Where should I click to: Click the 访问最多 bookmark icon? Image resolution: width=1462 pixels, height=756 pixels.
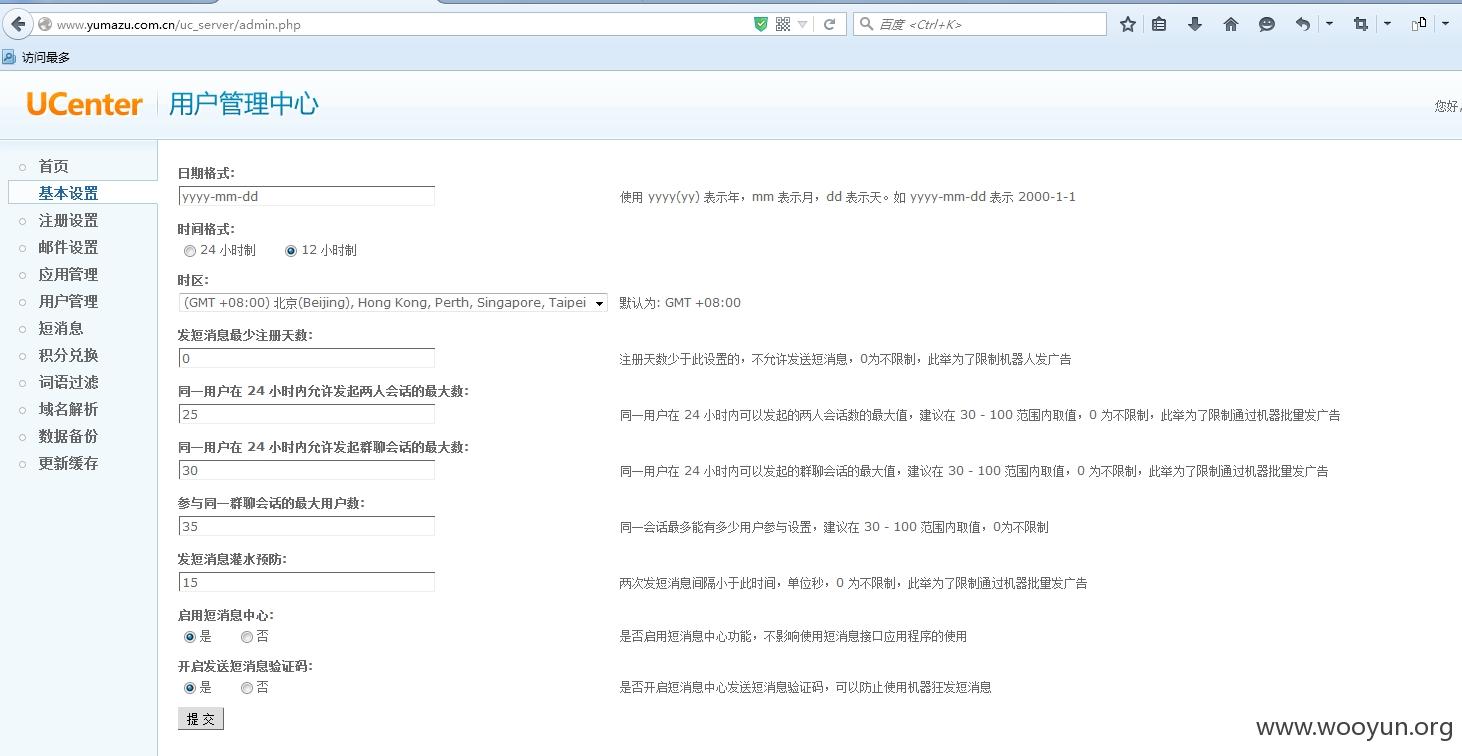click(x=9, y=57)
